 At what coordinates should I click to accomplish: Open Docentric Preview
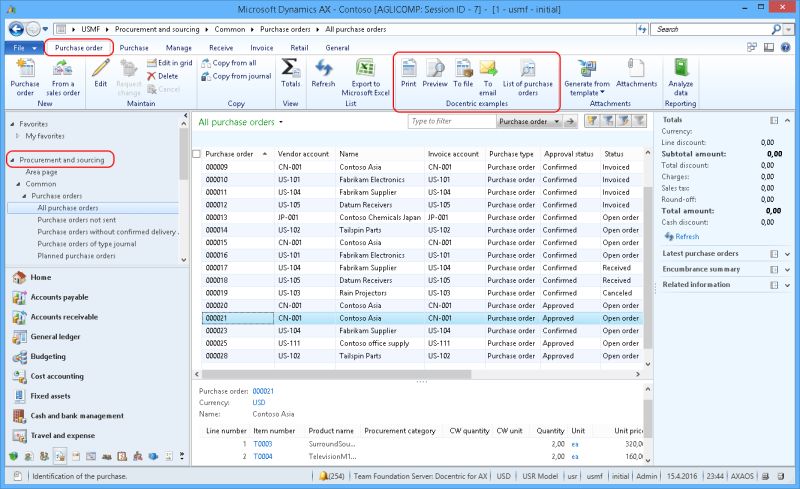pyautogui.click(x=435, y=73)
